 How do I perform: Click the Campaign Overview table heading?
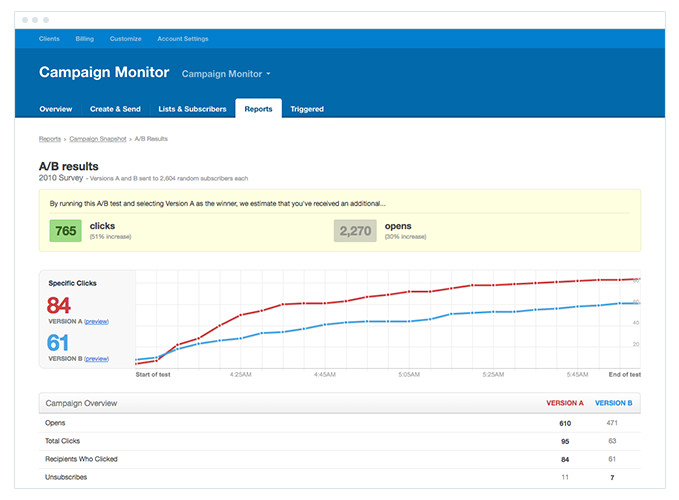tap(81, 403)
